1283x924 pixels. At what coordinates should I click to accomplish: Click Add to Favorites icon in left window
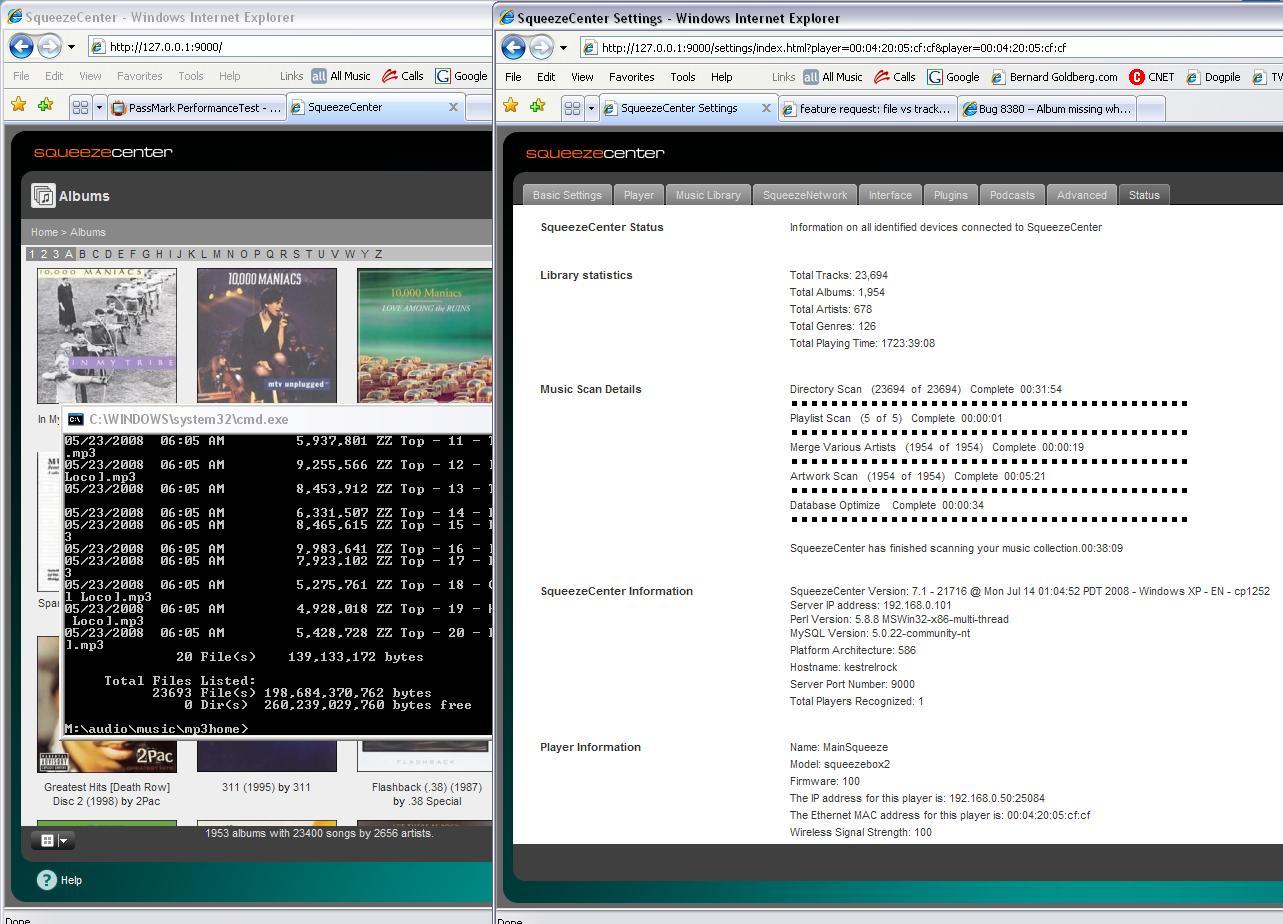(x=45, y=106)
